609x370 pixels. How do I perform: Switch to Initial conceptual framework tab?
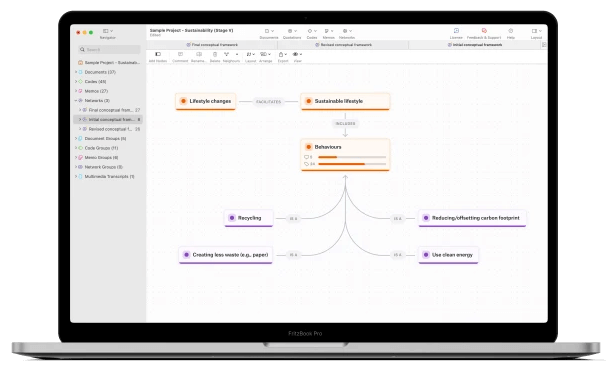click(475, 45)
